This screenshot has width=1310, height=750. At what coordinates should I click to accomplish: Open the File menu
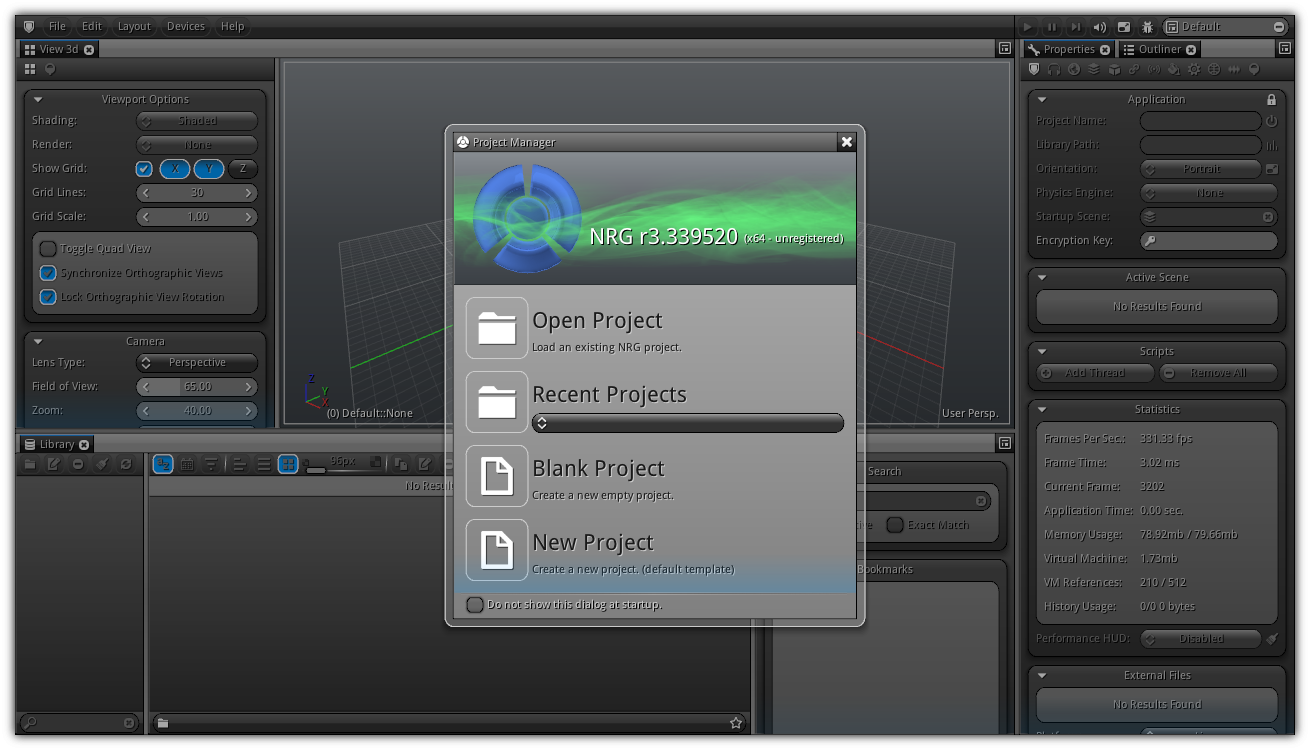(x=57, y=27)
